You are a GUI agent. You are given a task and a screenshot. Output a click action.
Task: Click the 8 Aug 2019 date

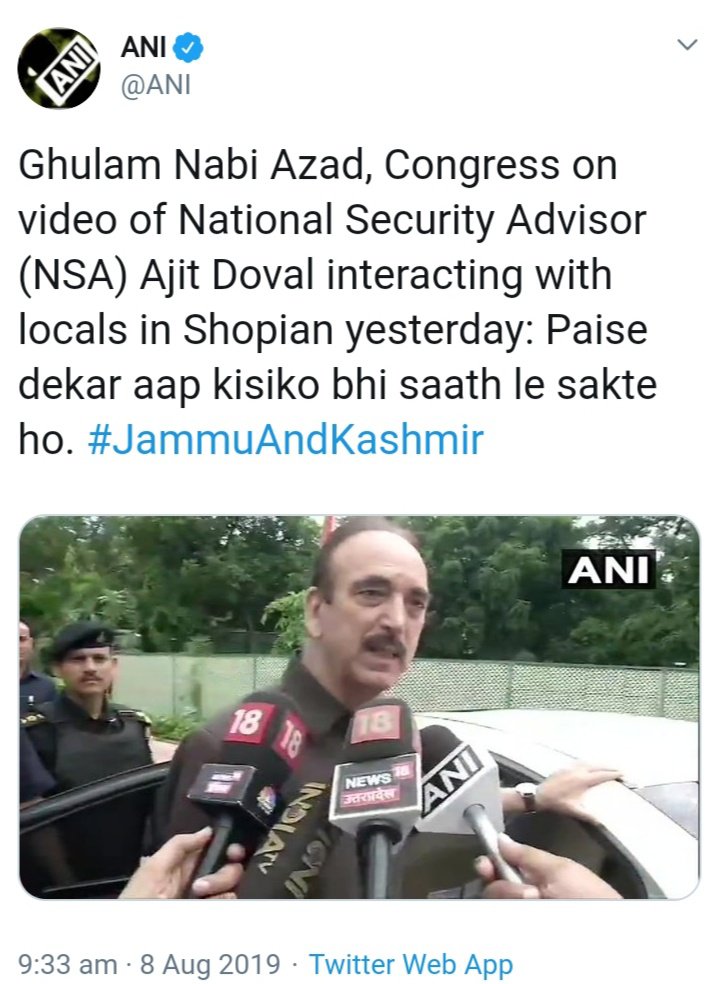tap(210, 964)
